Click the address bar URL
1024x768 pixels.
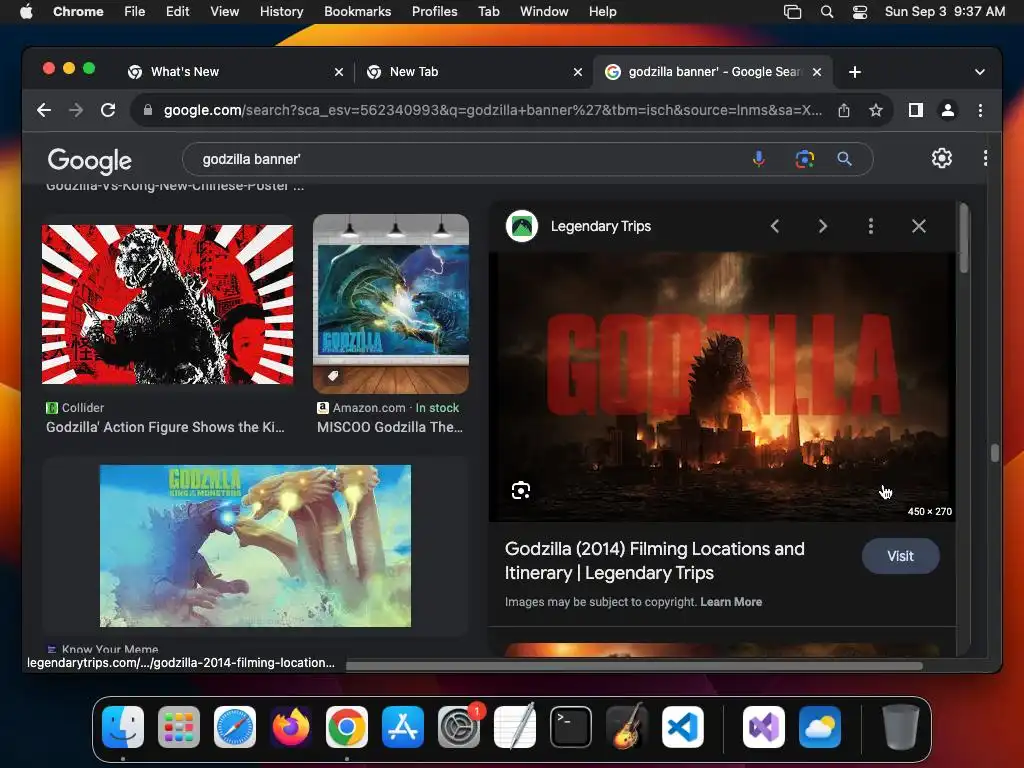(492, 110)
